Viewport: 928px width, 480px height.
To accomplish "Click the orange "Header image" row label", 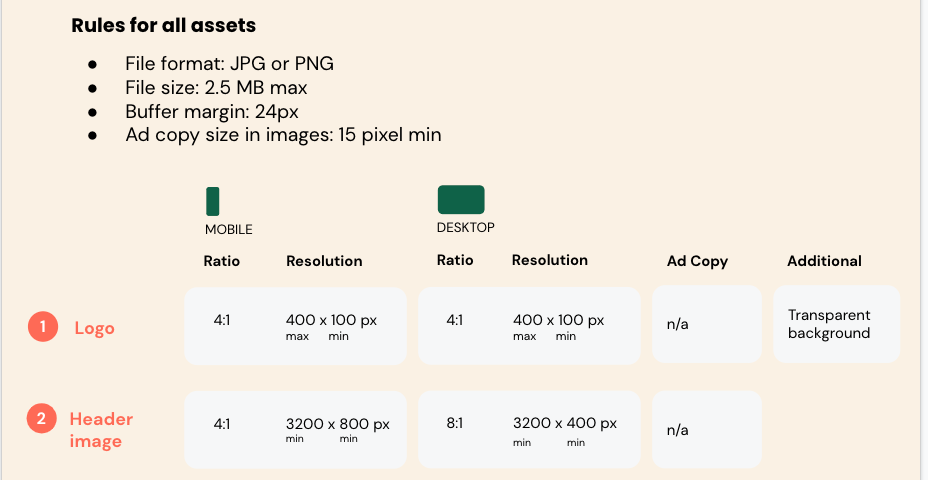I will tap(100, 430).
